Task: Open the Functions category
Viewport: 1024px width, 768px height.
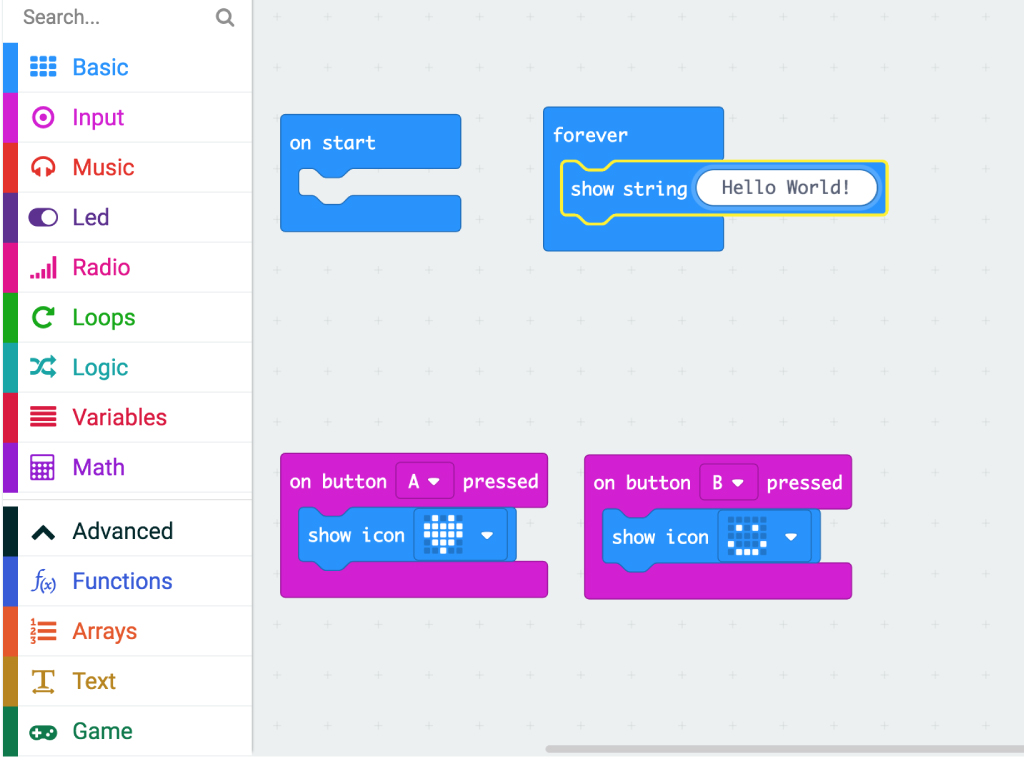Action: [127, 581]
